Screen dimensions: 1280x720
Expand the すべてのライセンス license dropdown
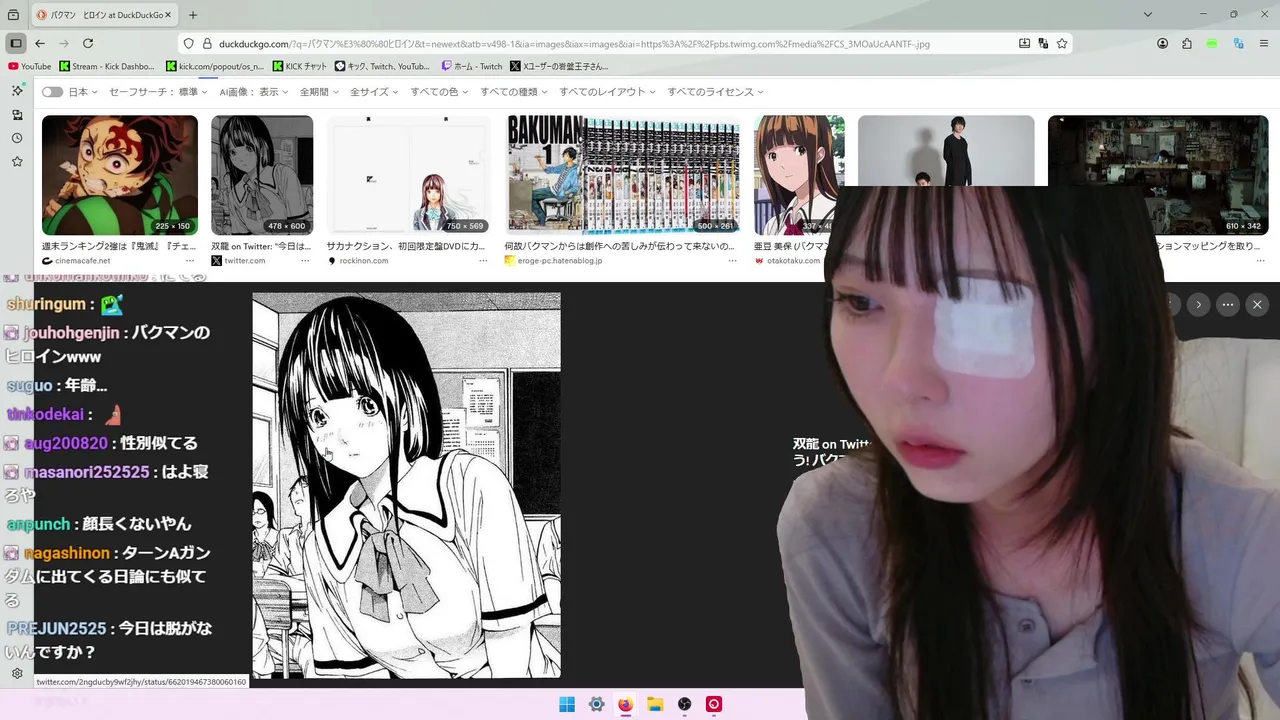[x=716, y=92]
